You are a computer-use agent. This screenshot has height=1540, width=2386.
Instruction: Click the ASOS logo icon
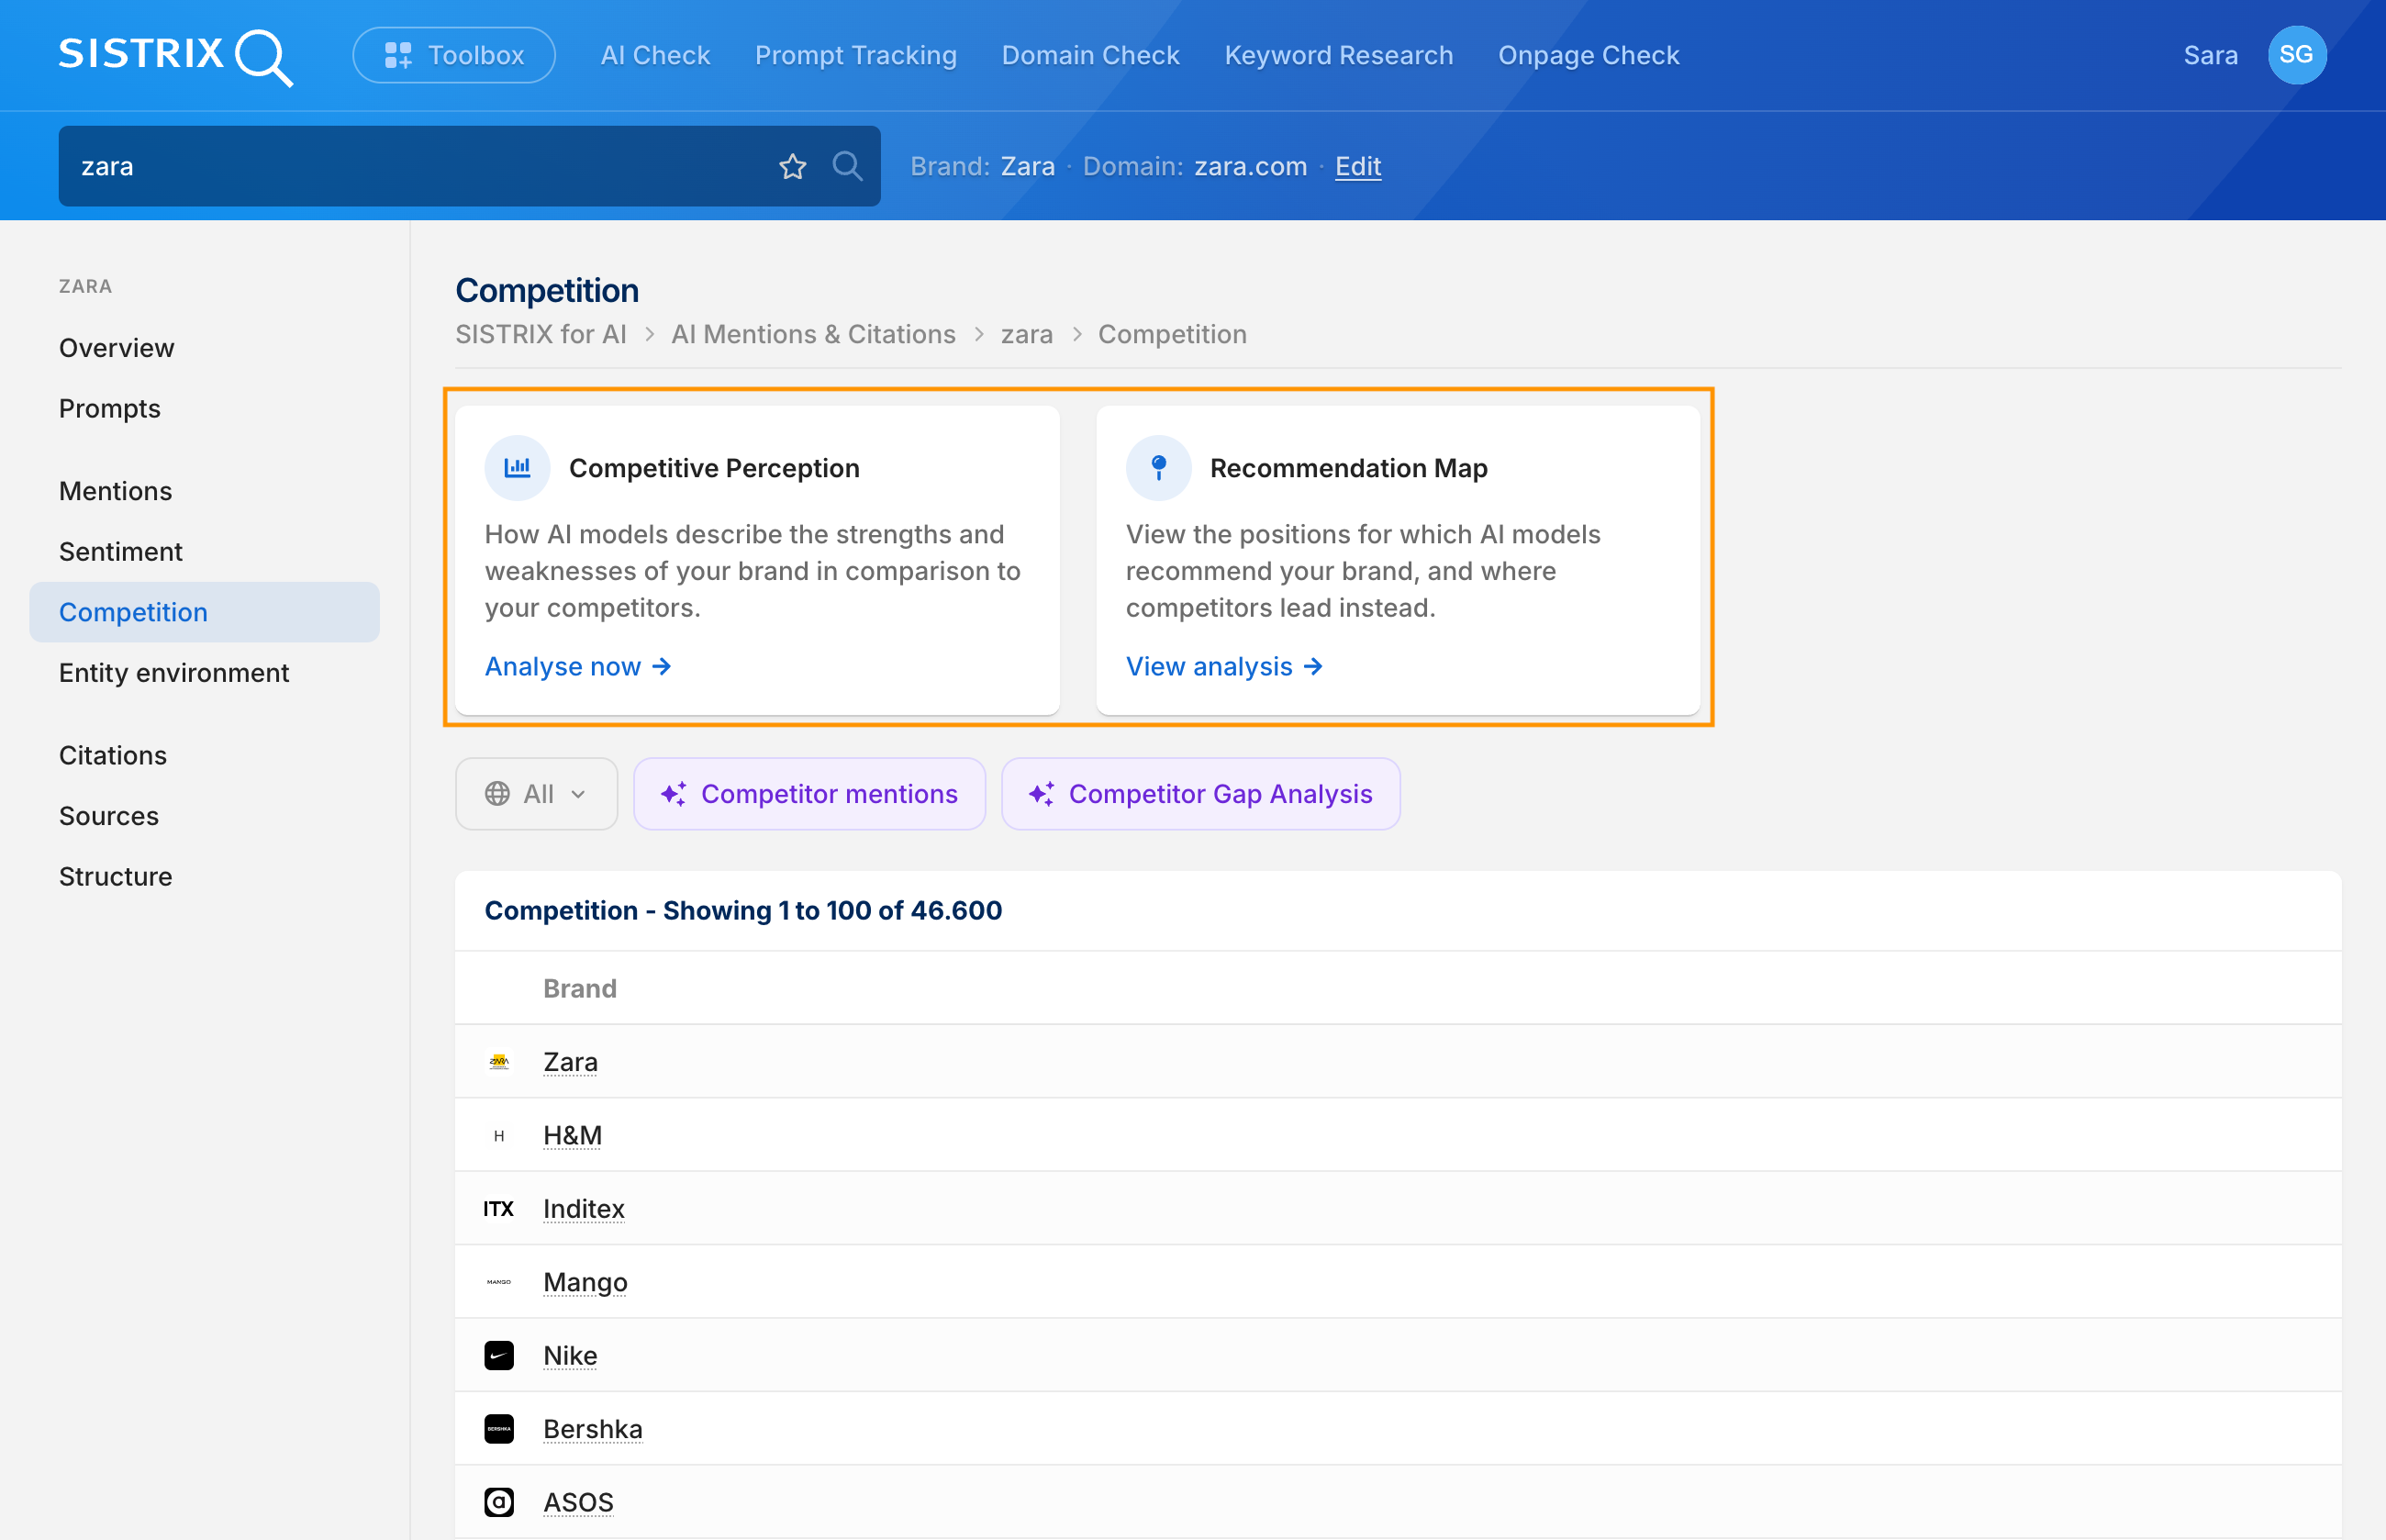point(499,1502)
